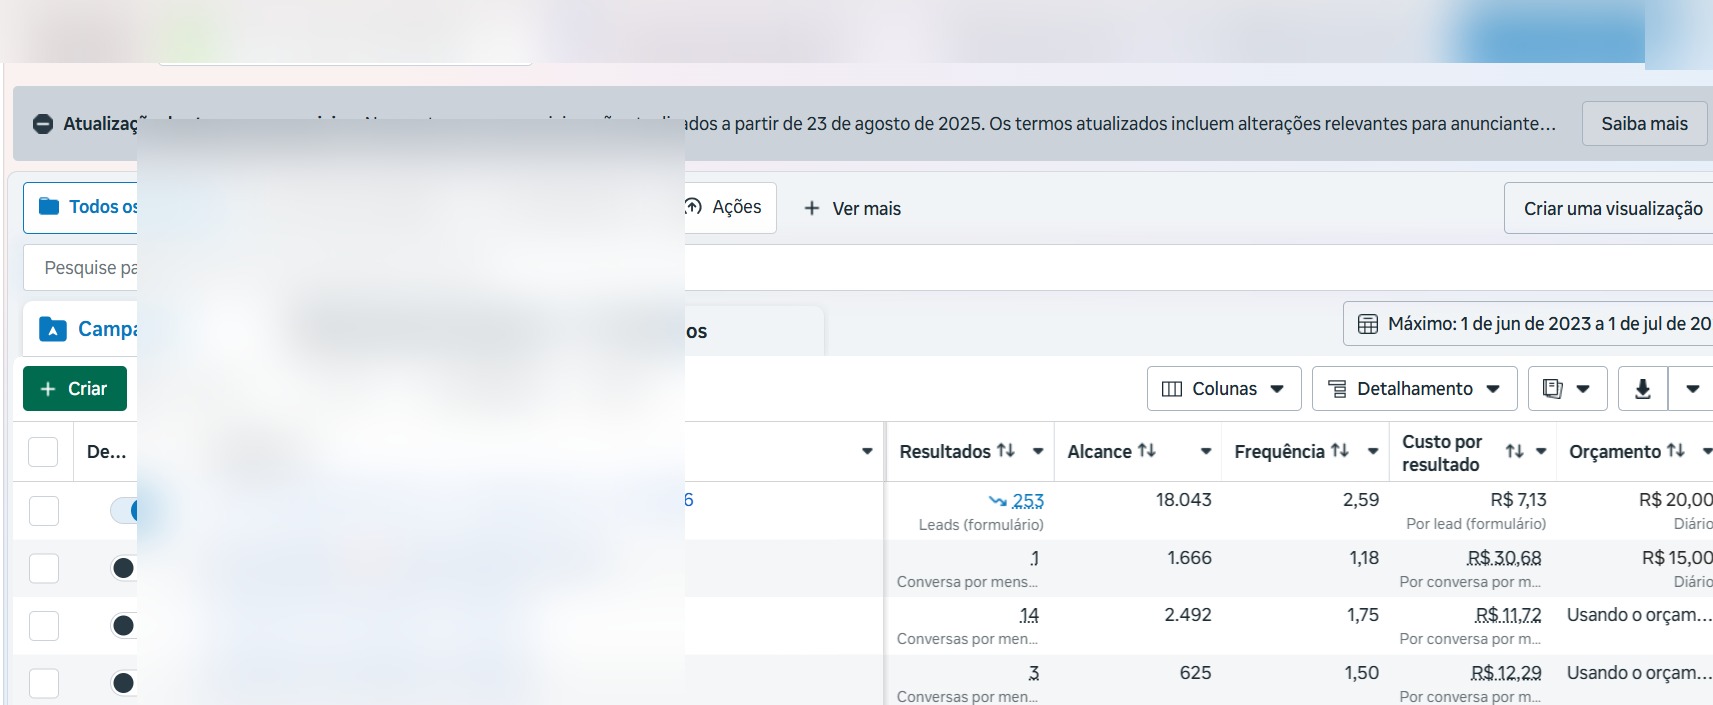Expand the reports dropdown arrow
Image resolution: width=1713 pixels, height=705 pixels.
coord(1583,389)
